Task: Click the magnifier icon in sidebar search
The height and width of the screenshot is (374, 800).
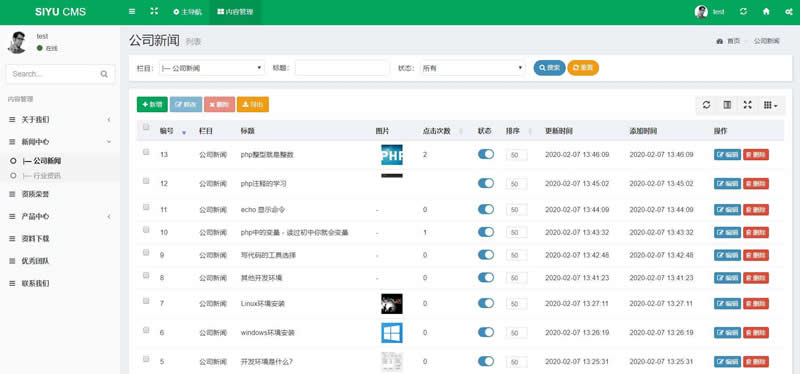Action: pyautogui.click(x=104, y=74)
